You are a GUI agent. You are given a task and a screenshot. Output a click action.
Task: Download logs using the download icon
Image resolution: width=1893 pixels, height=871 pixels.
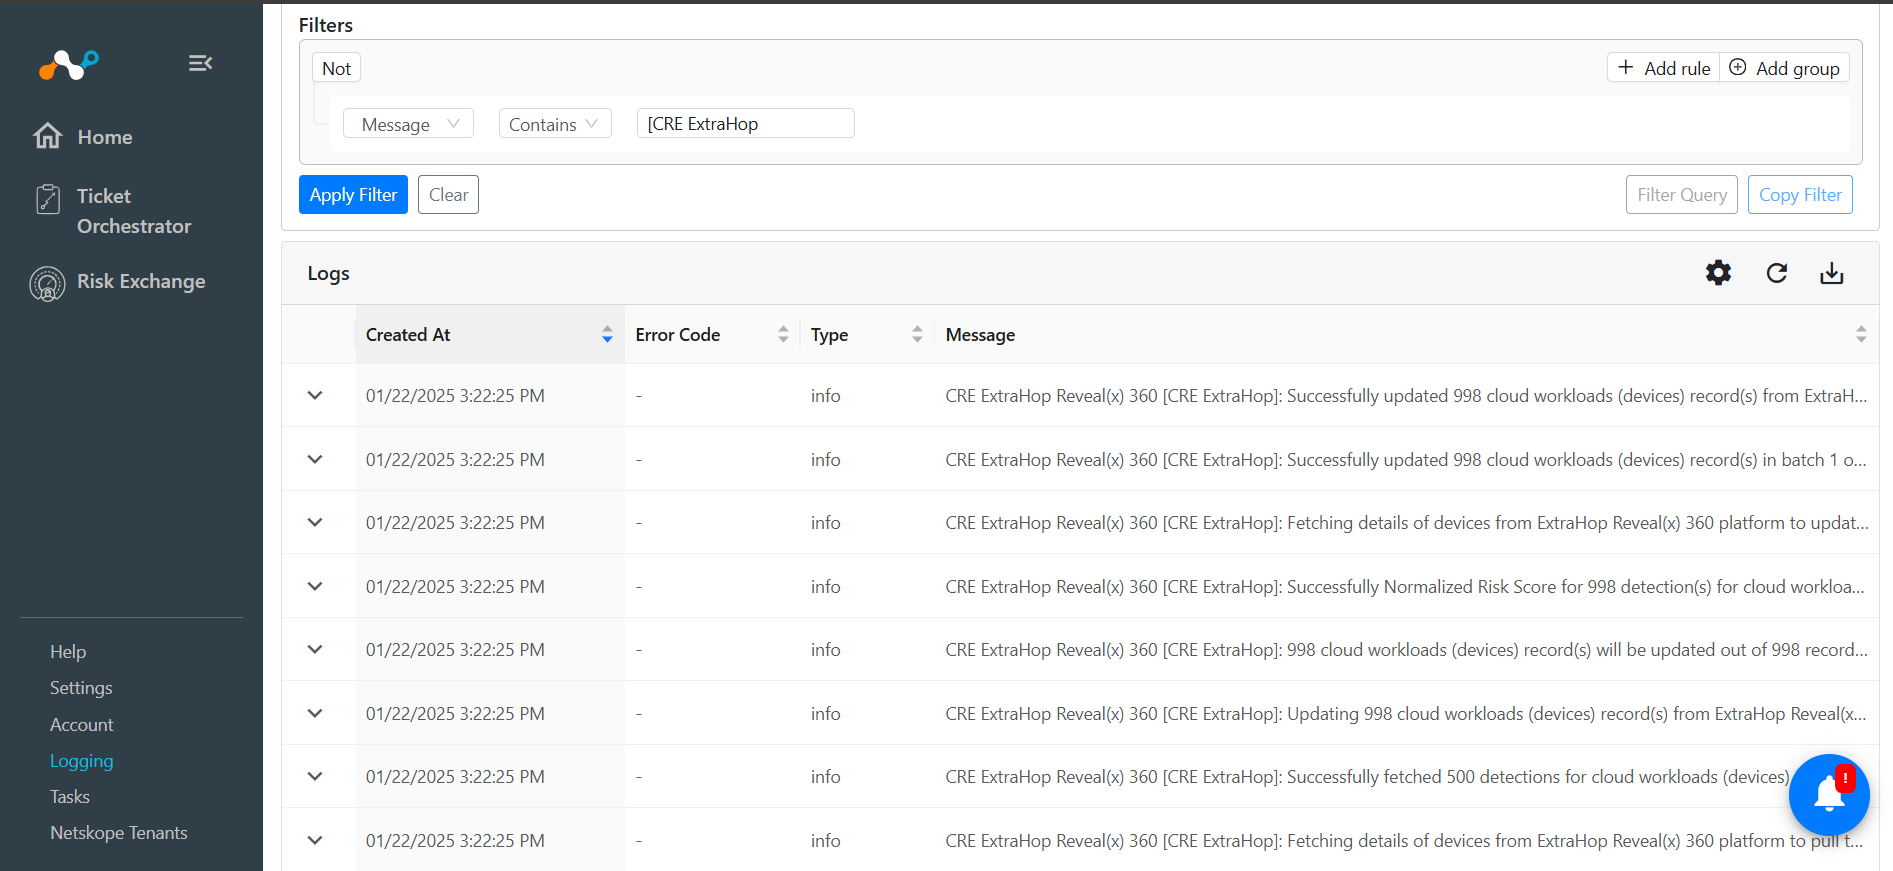[x=1831, y=273]
